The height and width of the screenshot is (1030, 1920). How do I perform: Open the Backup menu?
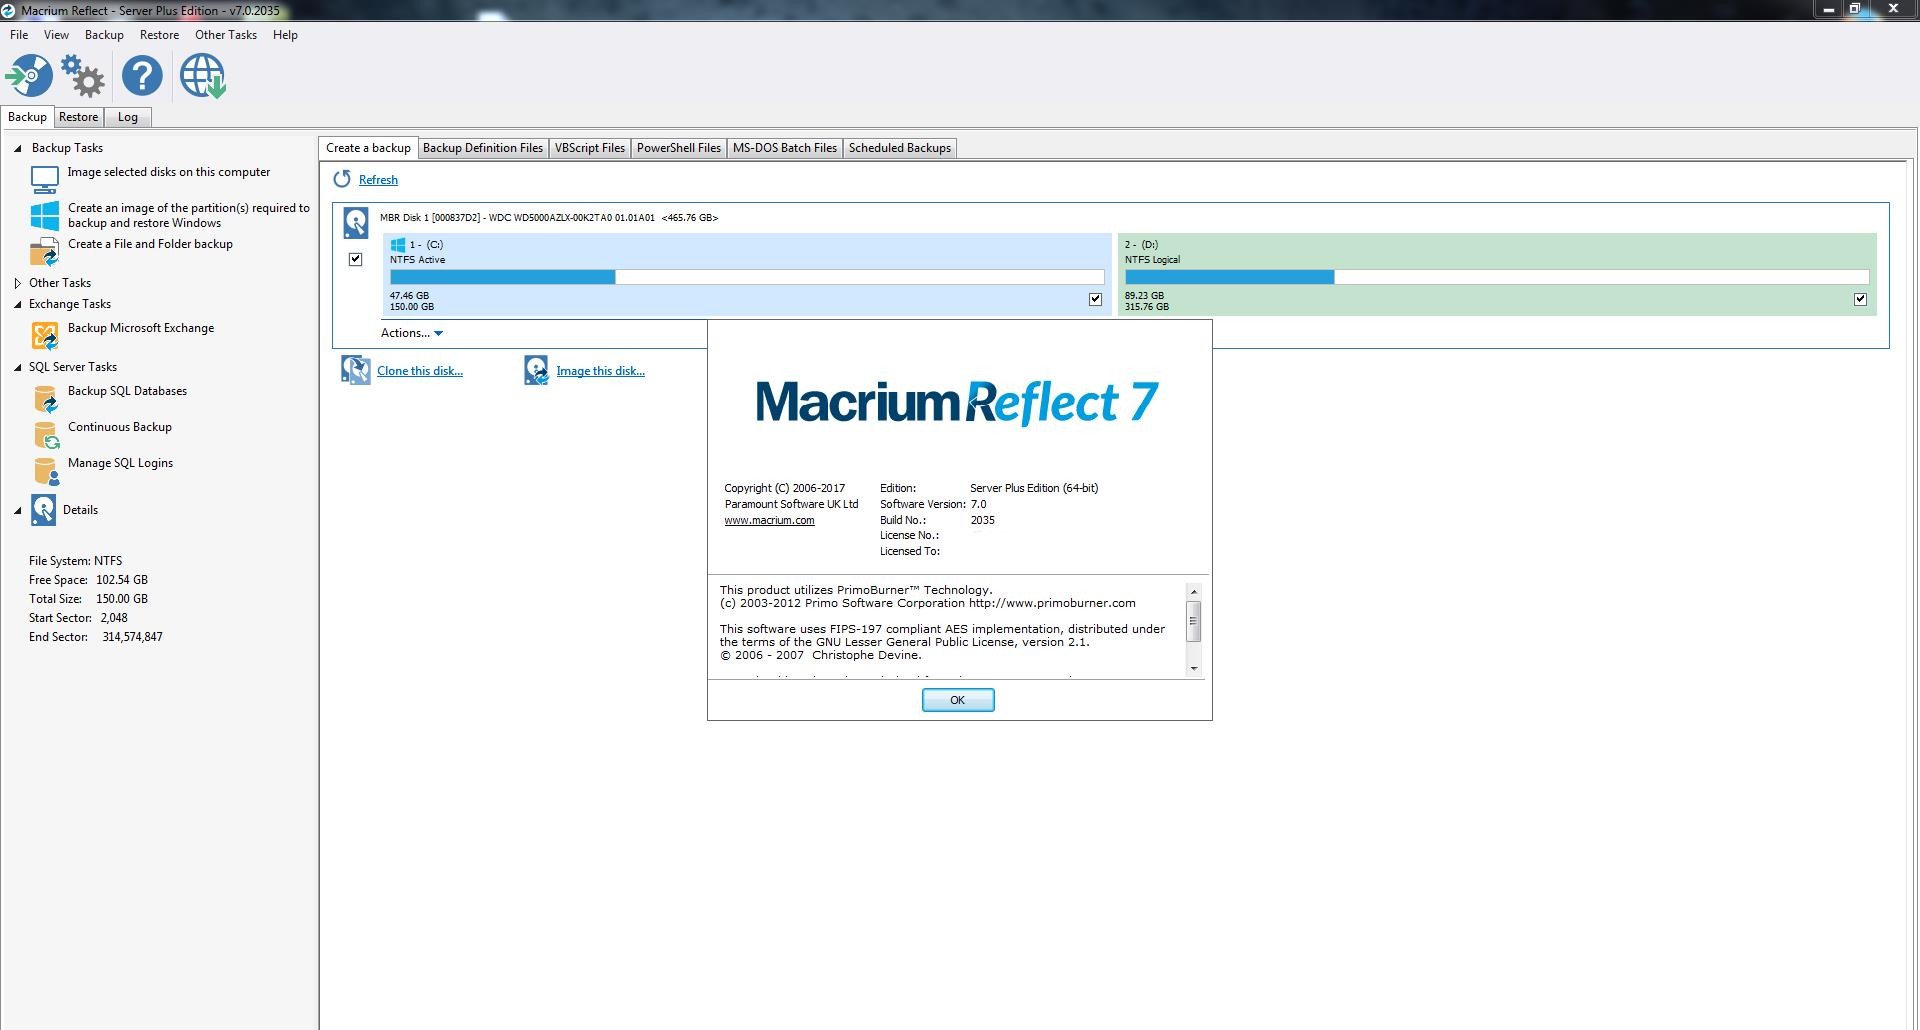click(104, 35)
